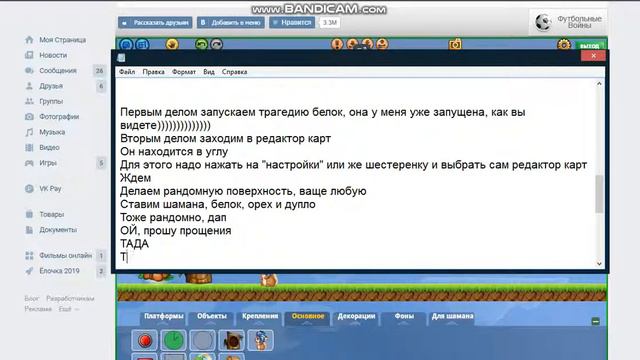Image resolution: width=640 pixels, height=360 pixels.
Task: Switch to the Объекты tab
Action: click(211, 316)
